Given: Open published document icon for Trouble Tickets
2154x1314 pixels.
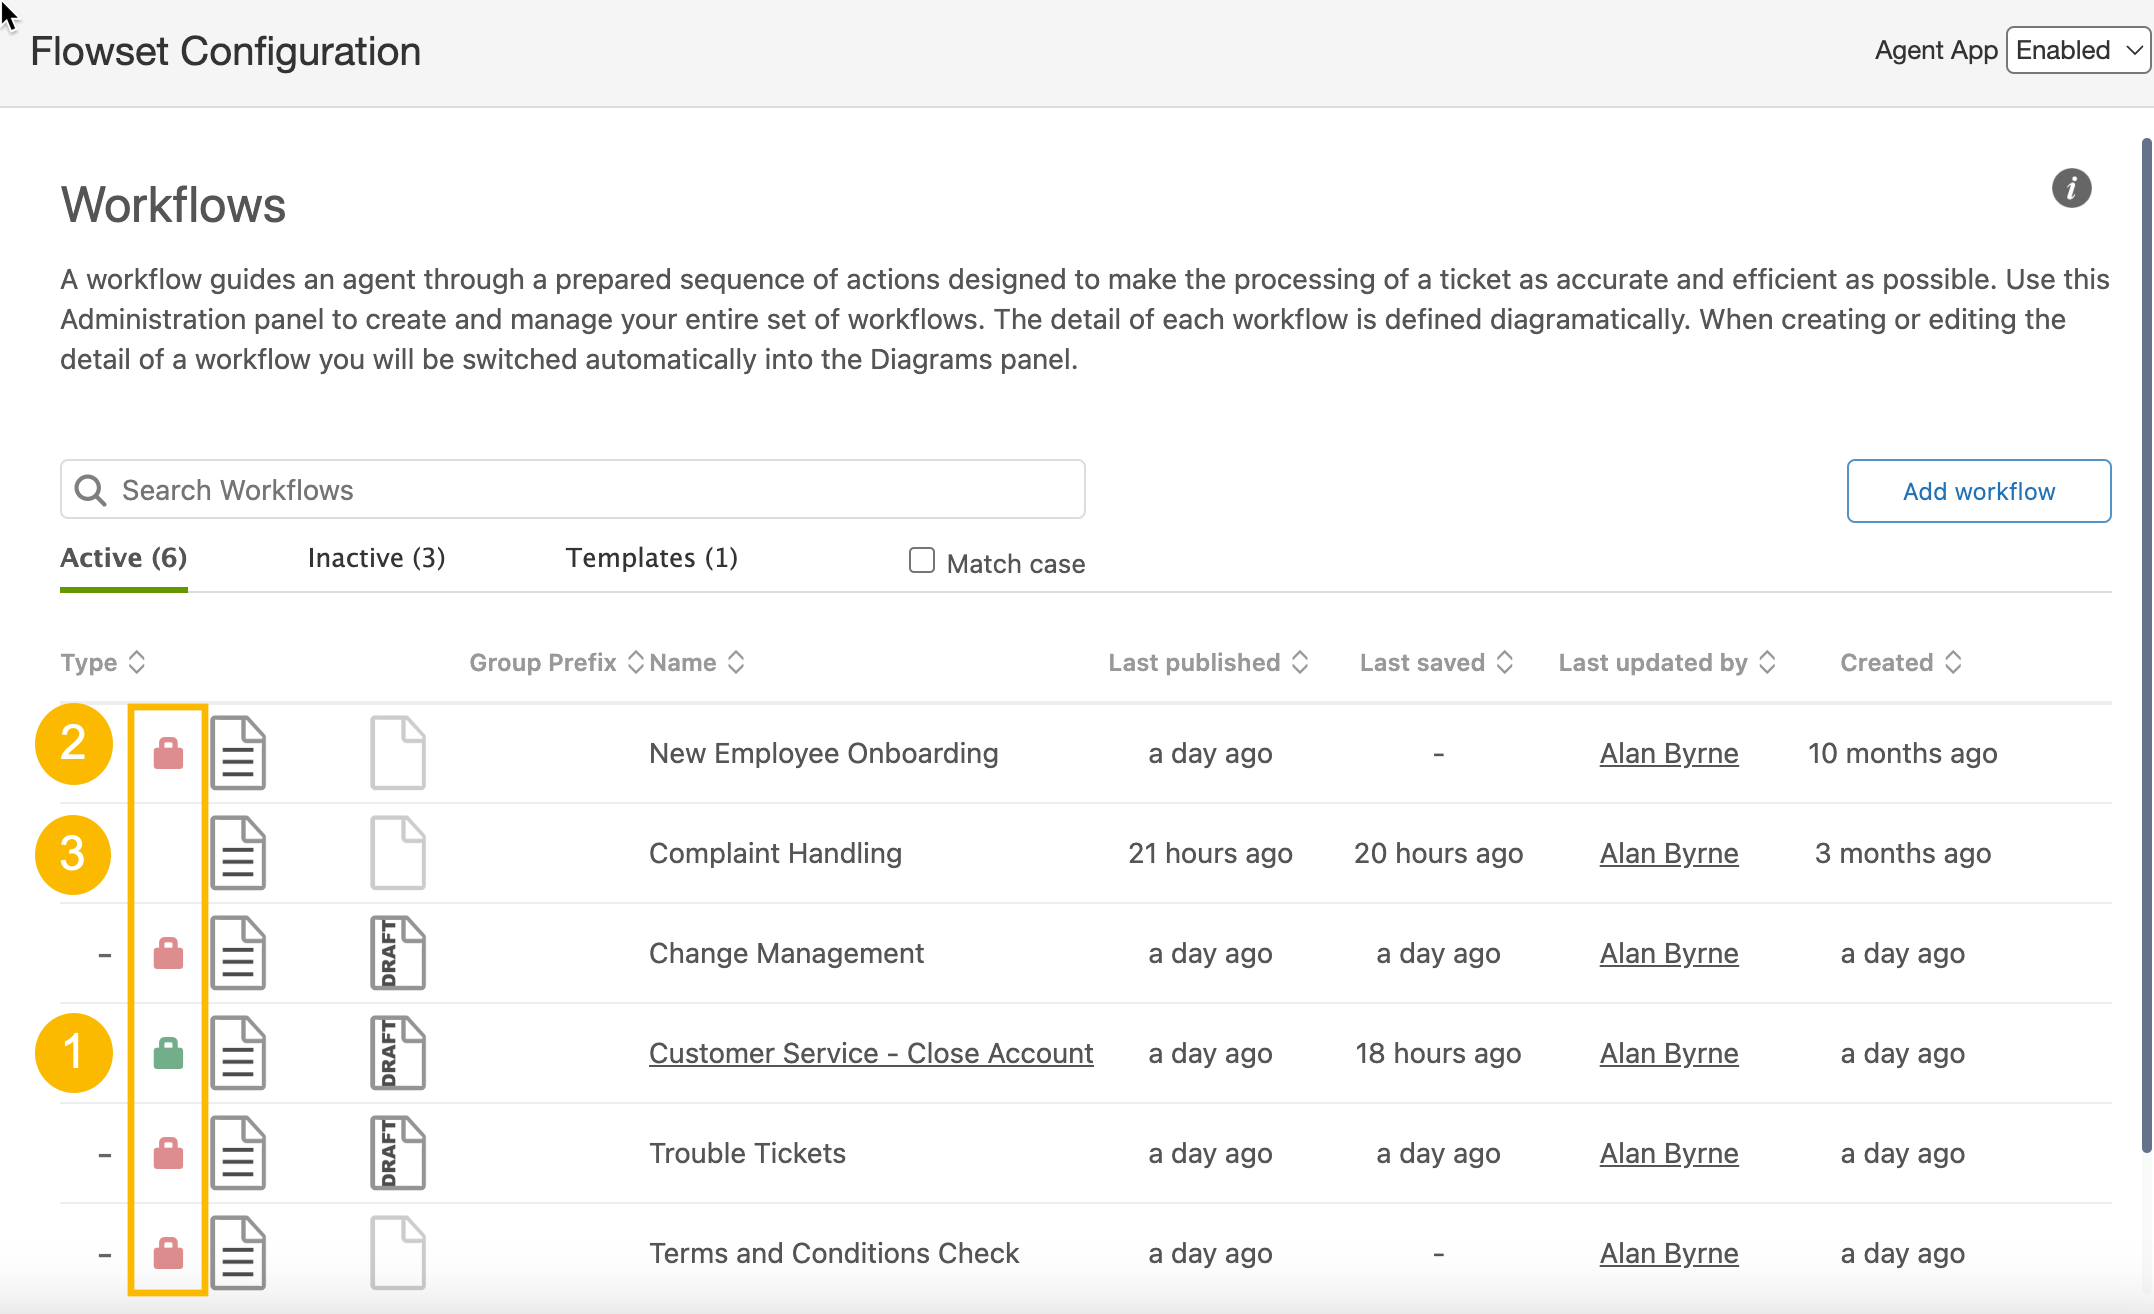Looking at the screenshot, I should coord(238,1153).
